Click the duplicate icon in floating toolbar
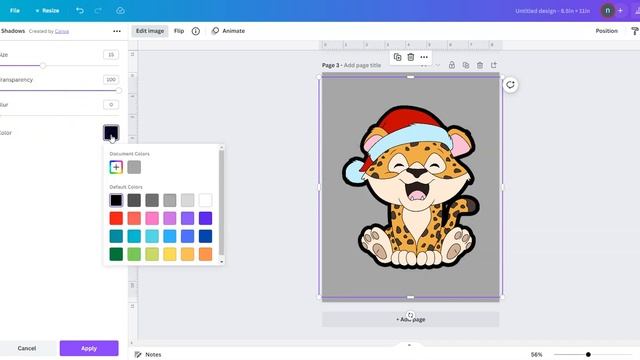The width and height of the screenshot is (640, 360). point(398,57)
